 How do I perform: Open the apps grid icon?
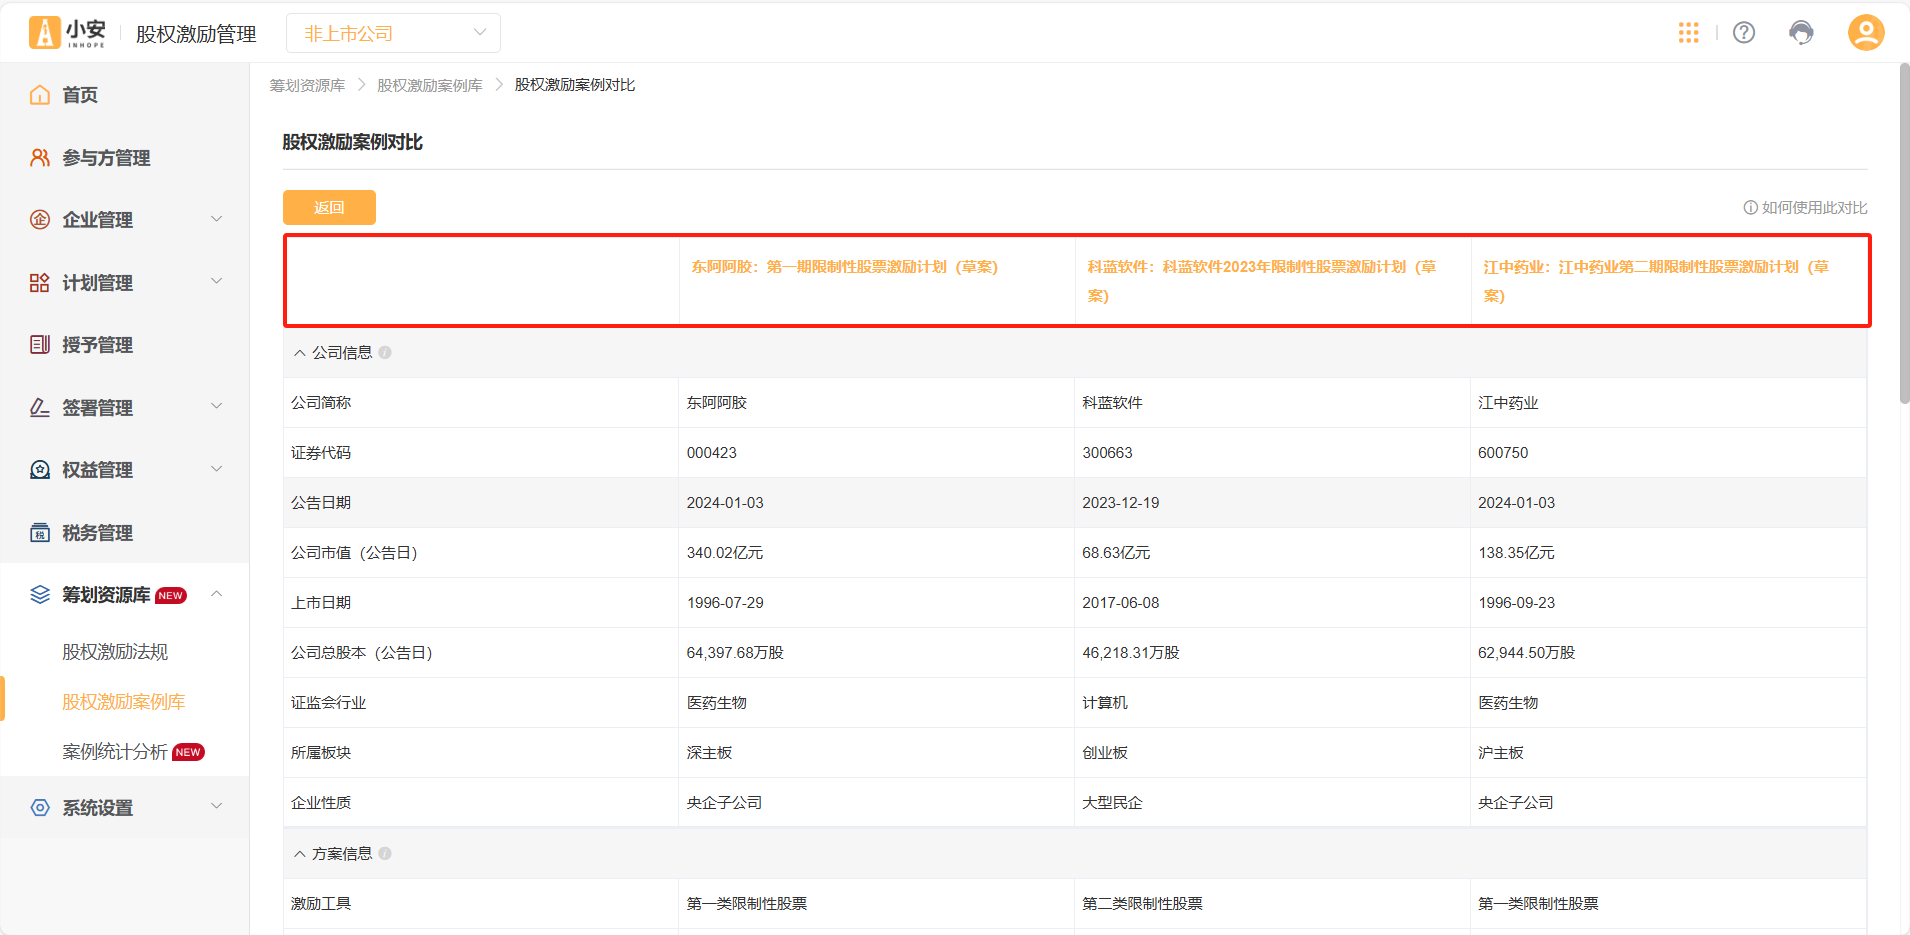1688,33
